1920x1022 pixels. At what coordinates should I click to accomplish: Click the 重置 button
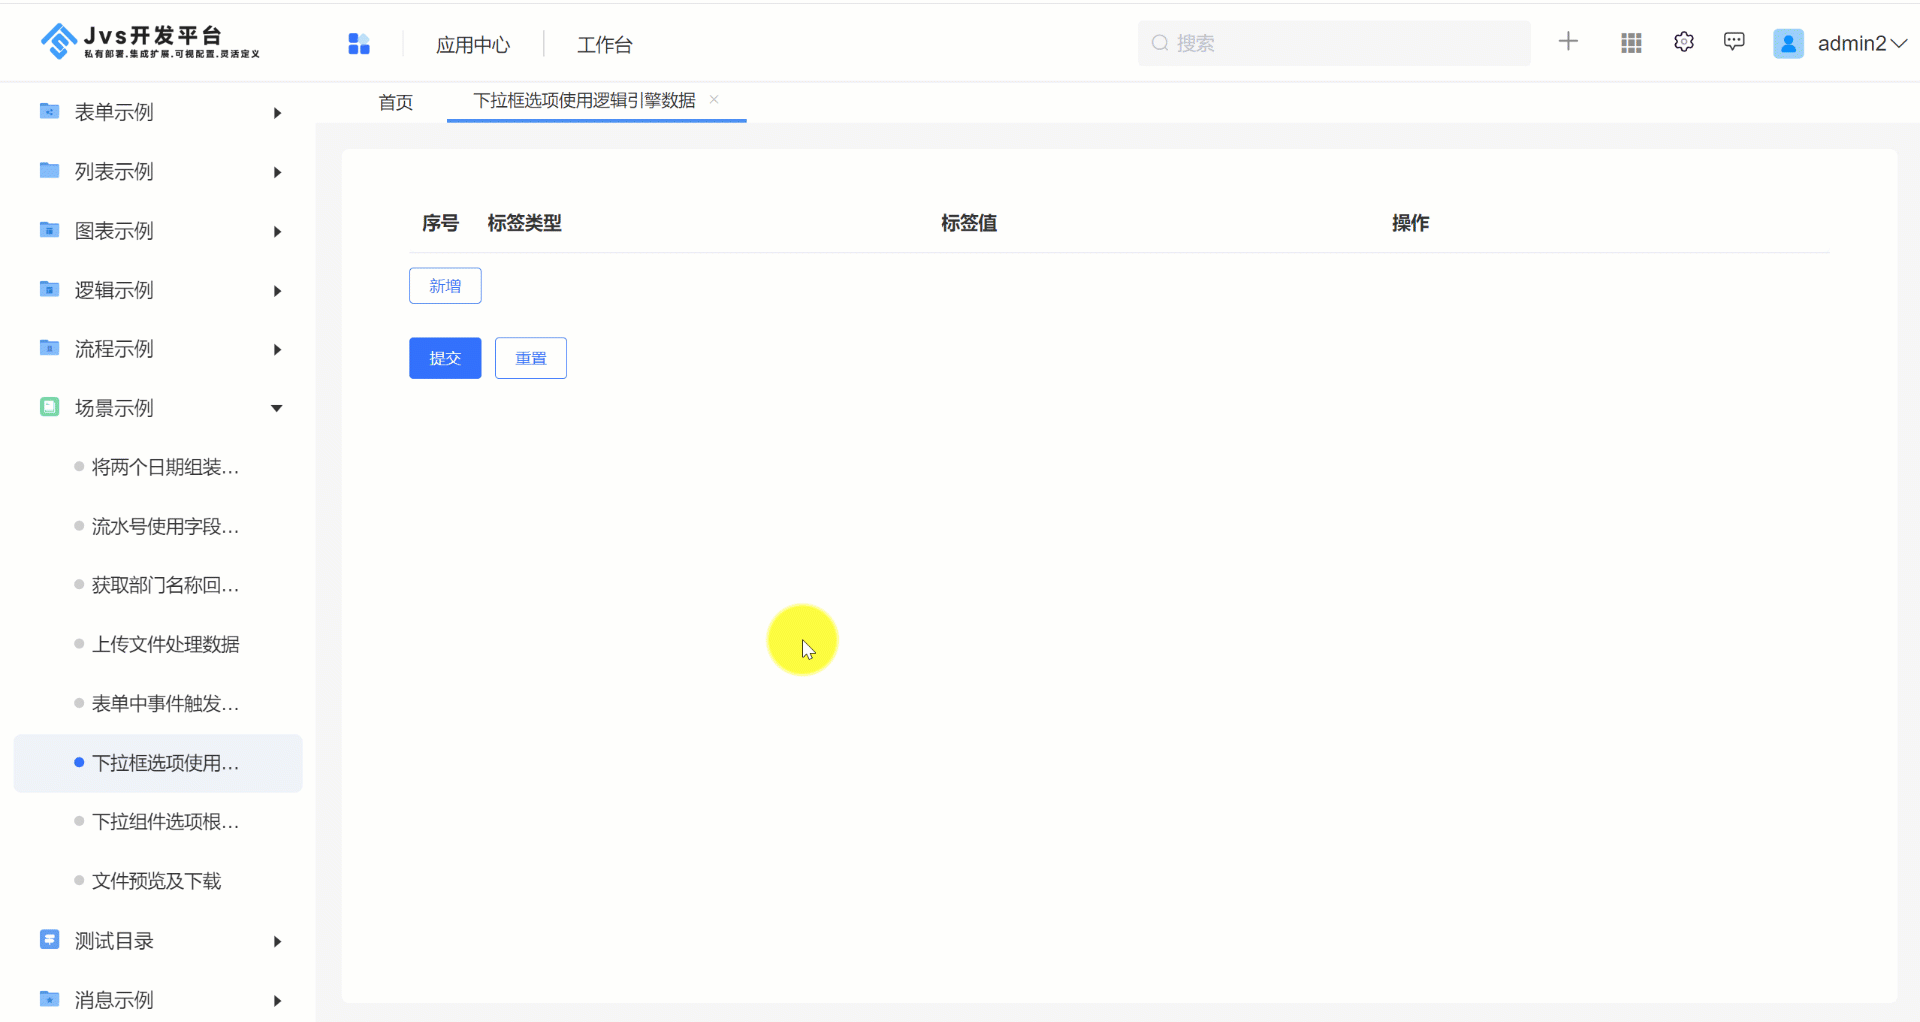pyautogui.click(x=531, y=358)
